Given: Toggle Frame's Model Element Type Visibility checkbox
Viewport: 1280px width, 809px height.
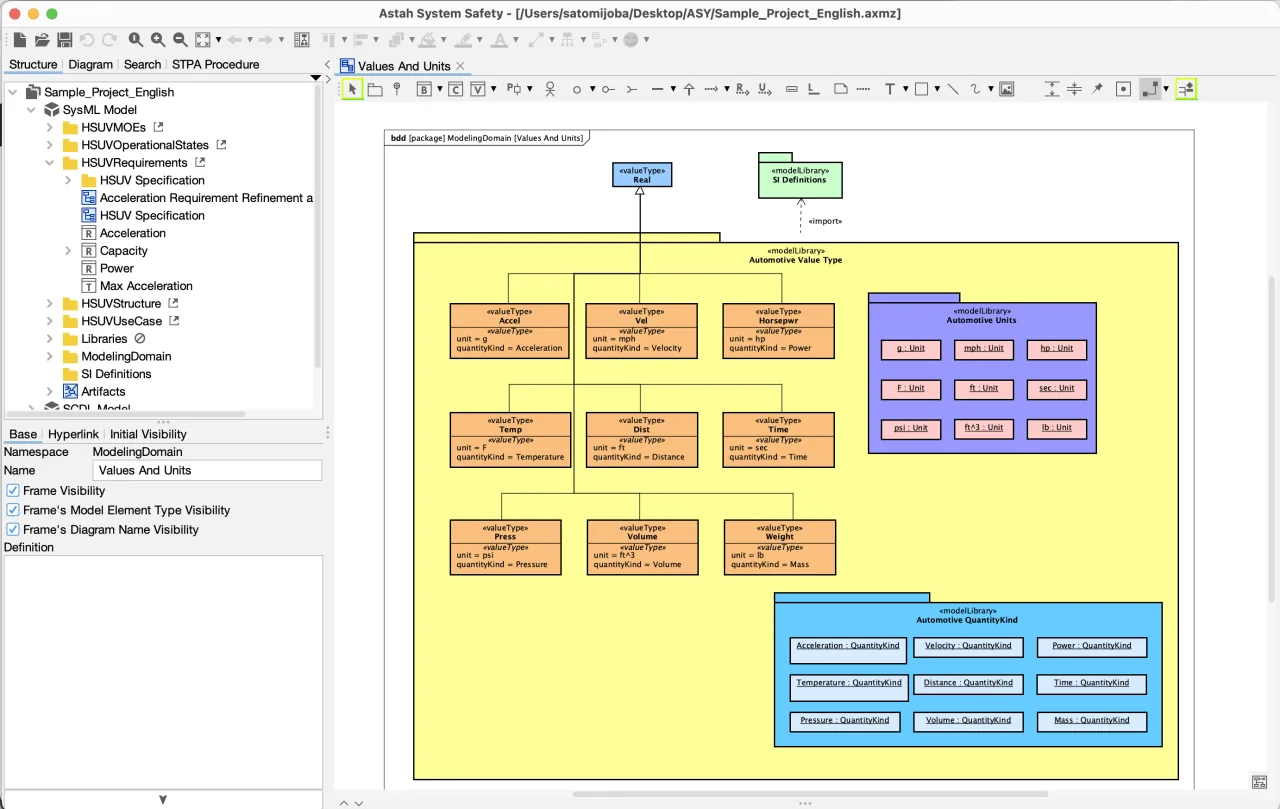Looking at the screenshot, I should pyautogui.click(x=13, y=510).
